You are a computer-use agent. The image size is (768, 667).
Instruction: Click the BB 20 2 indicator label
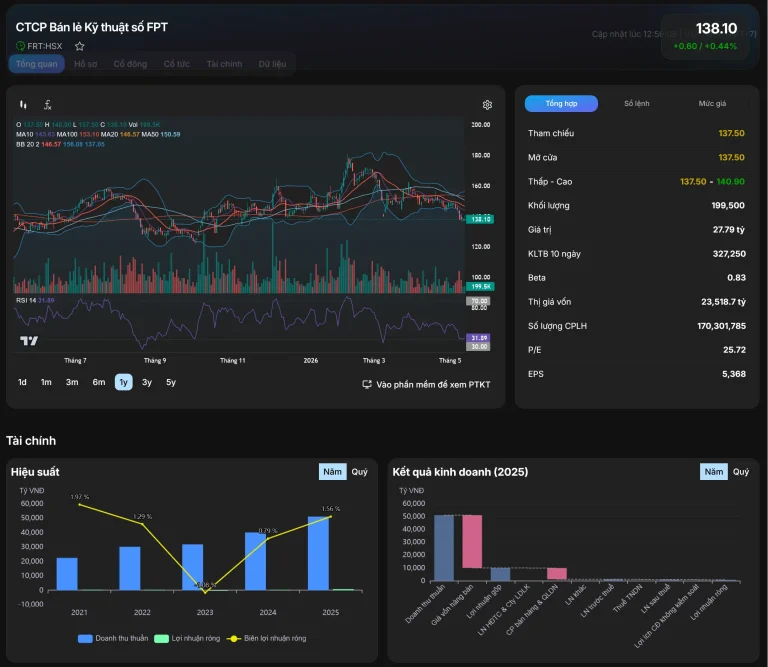(x=27, y=144)
